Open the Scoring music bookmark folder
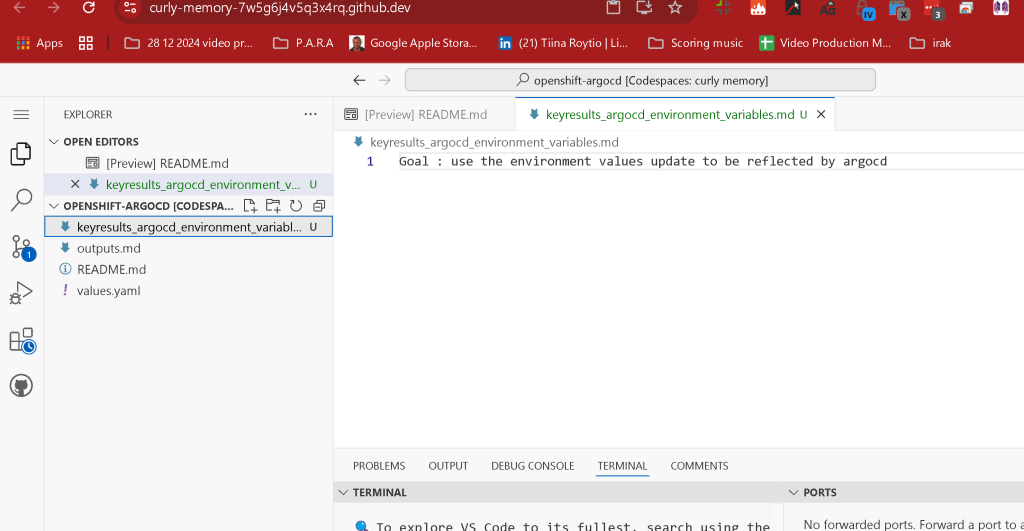Viewport: 1024px width, 531px height. pyautogui.click(x=696, y=43)
